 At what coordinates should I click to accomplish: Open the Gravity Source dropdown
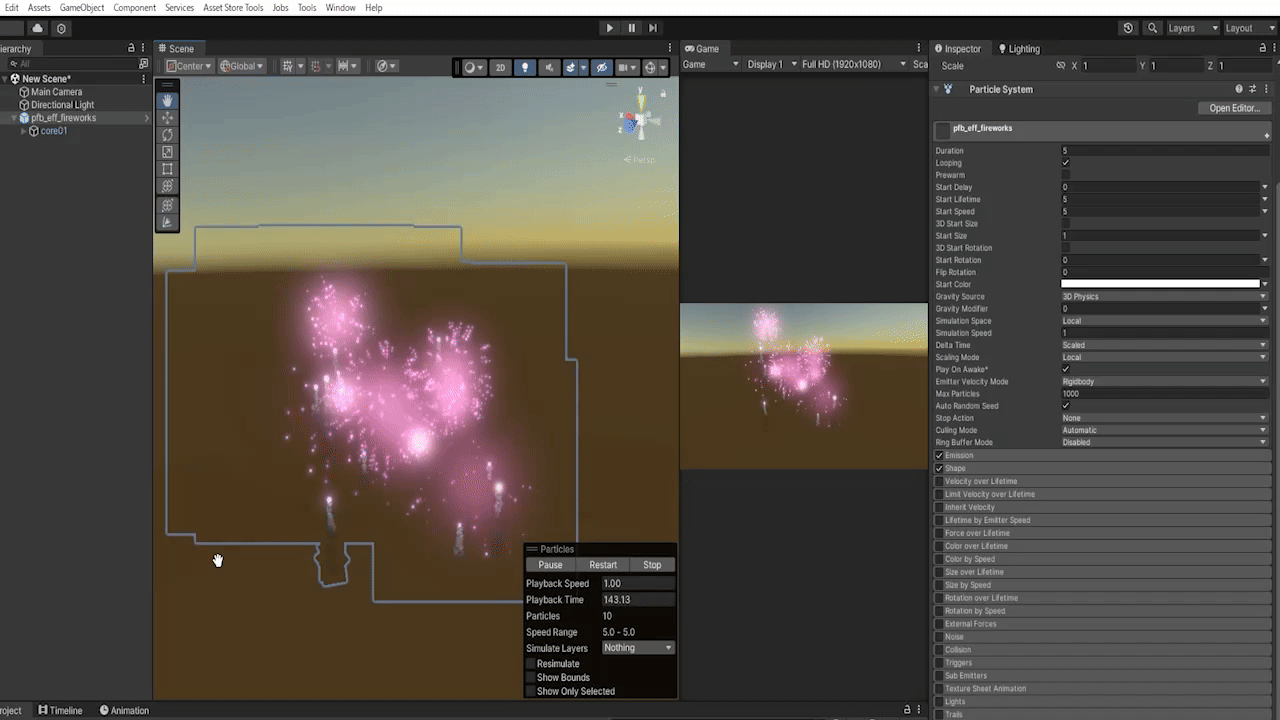[1164, 297]
